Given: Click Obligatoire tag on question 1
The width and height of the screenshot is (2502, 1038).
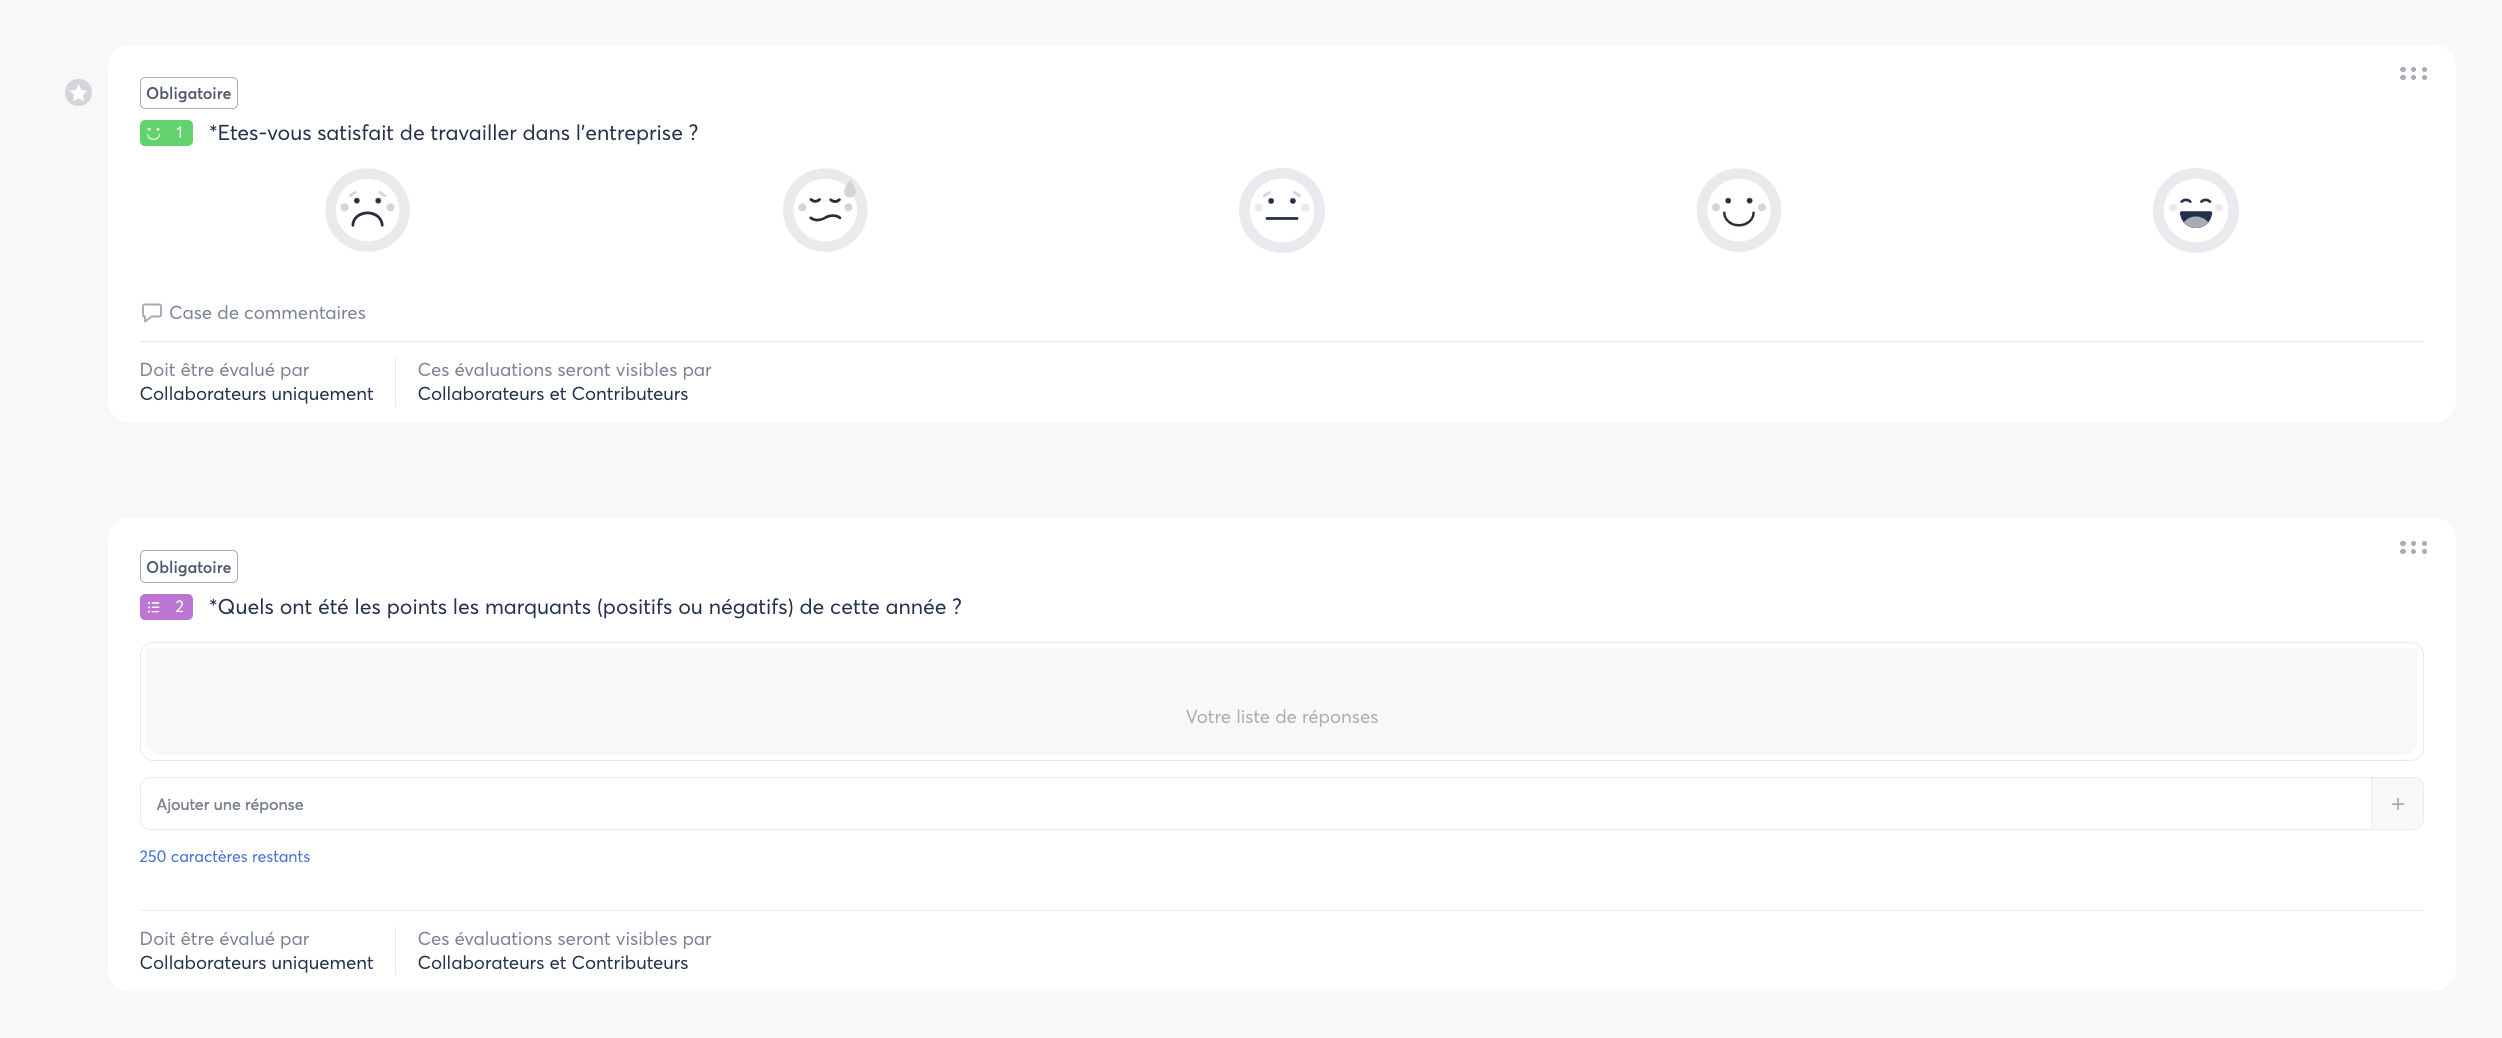Looking at the screenshot, I should 189,93.
